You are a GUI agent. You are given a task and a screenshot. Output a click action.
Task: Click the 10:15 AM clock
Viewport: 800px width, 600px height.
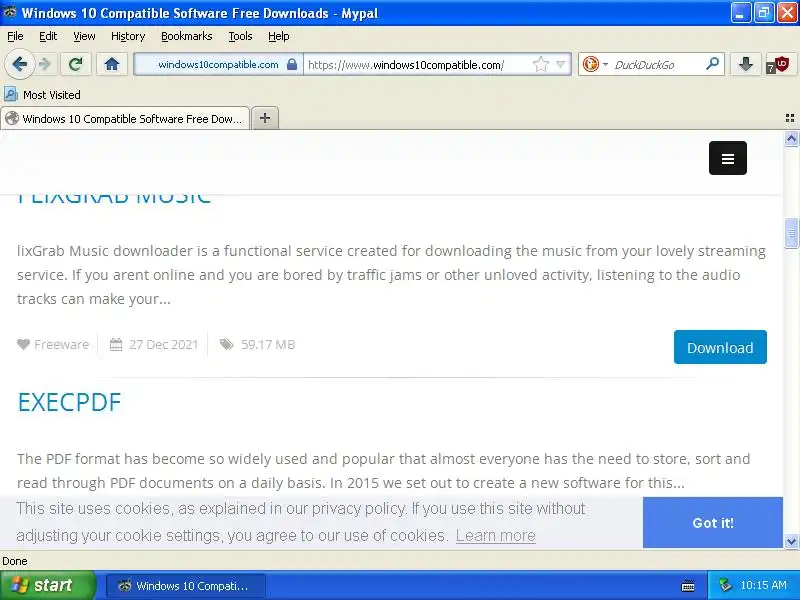763,585
